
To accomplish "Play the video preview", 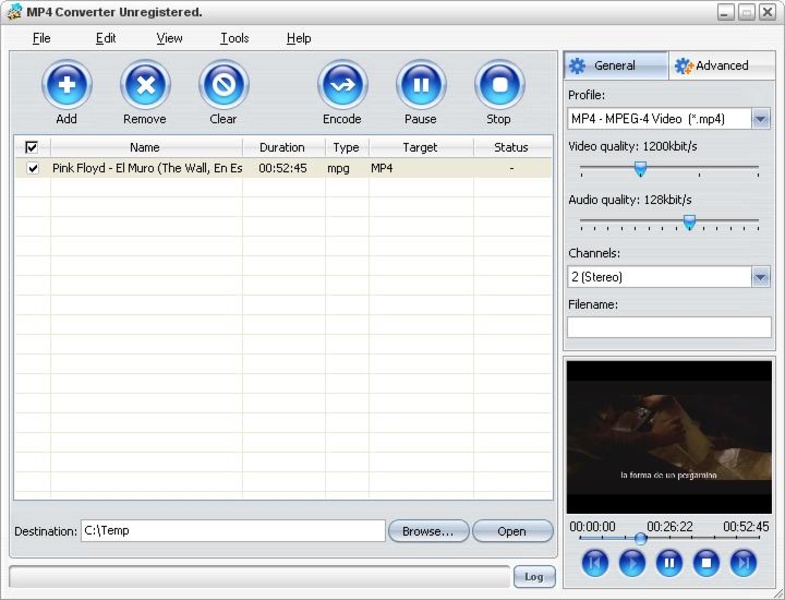I will click(x=632, y=563).
